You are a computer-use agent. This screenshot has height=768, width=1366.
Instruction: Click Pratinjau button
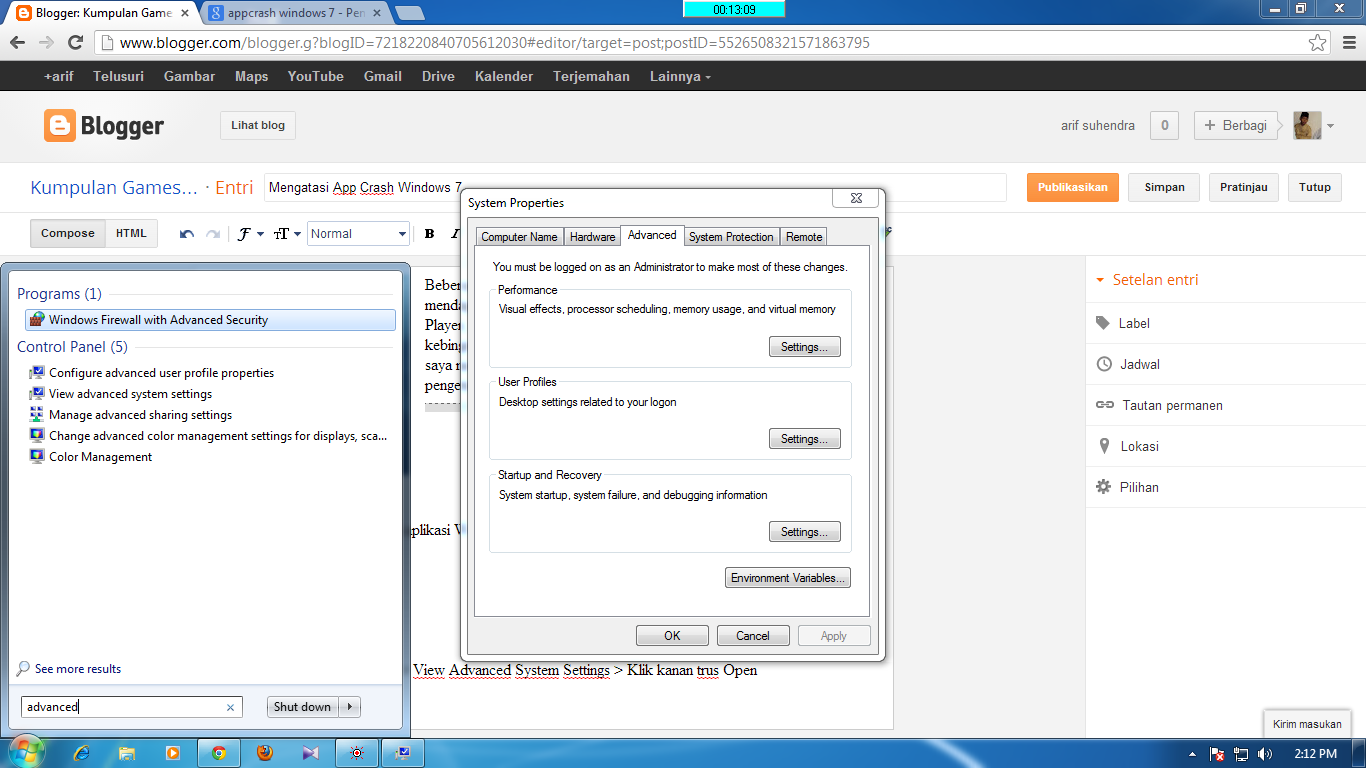coord(1244,187)
